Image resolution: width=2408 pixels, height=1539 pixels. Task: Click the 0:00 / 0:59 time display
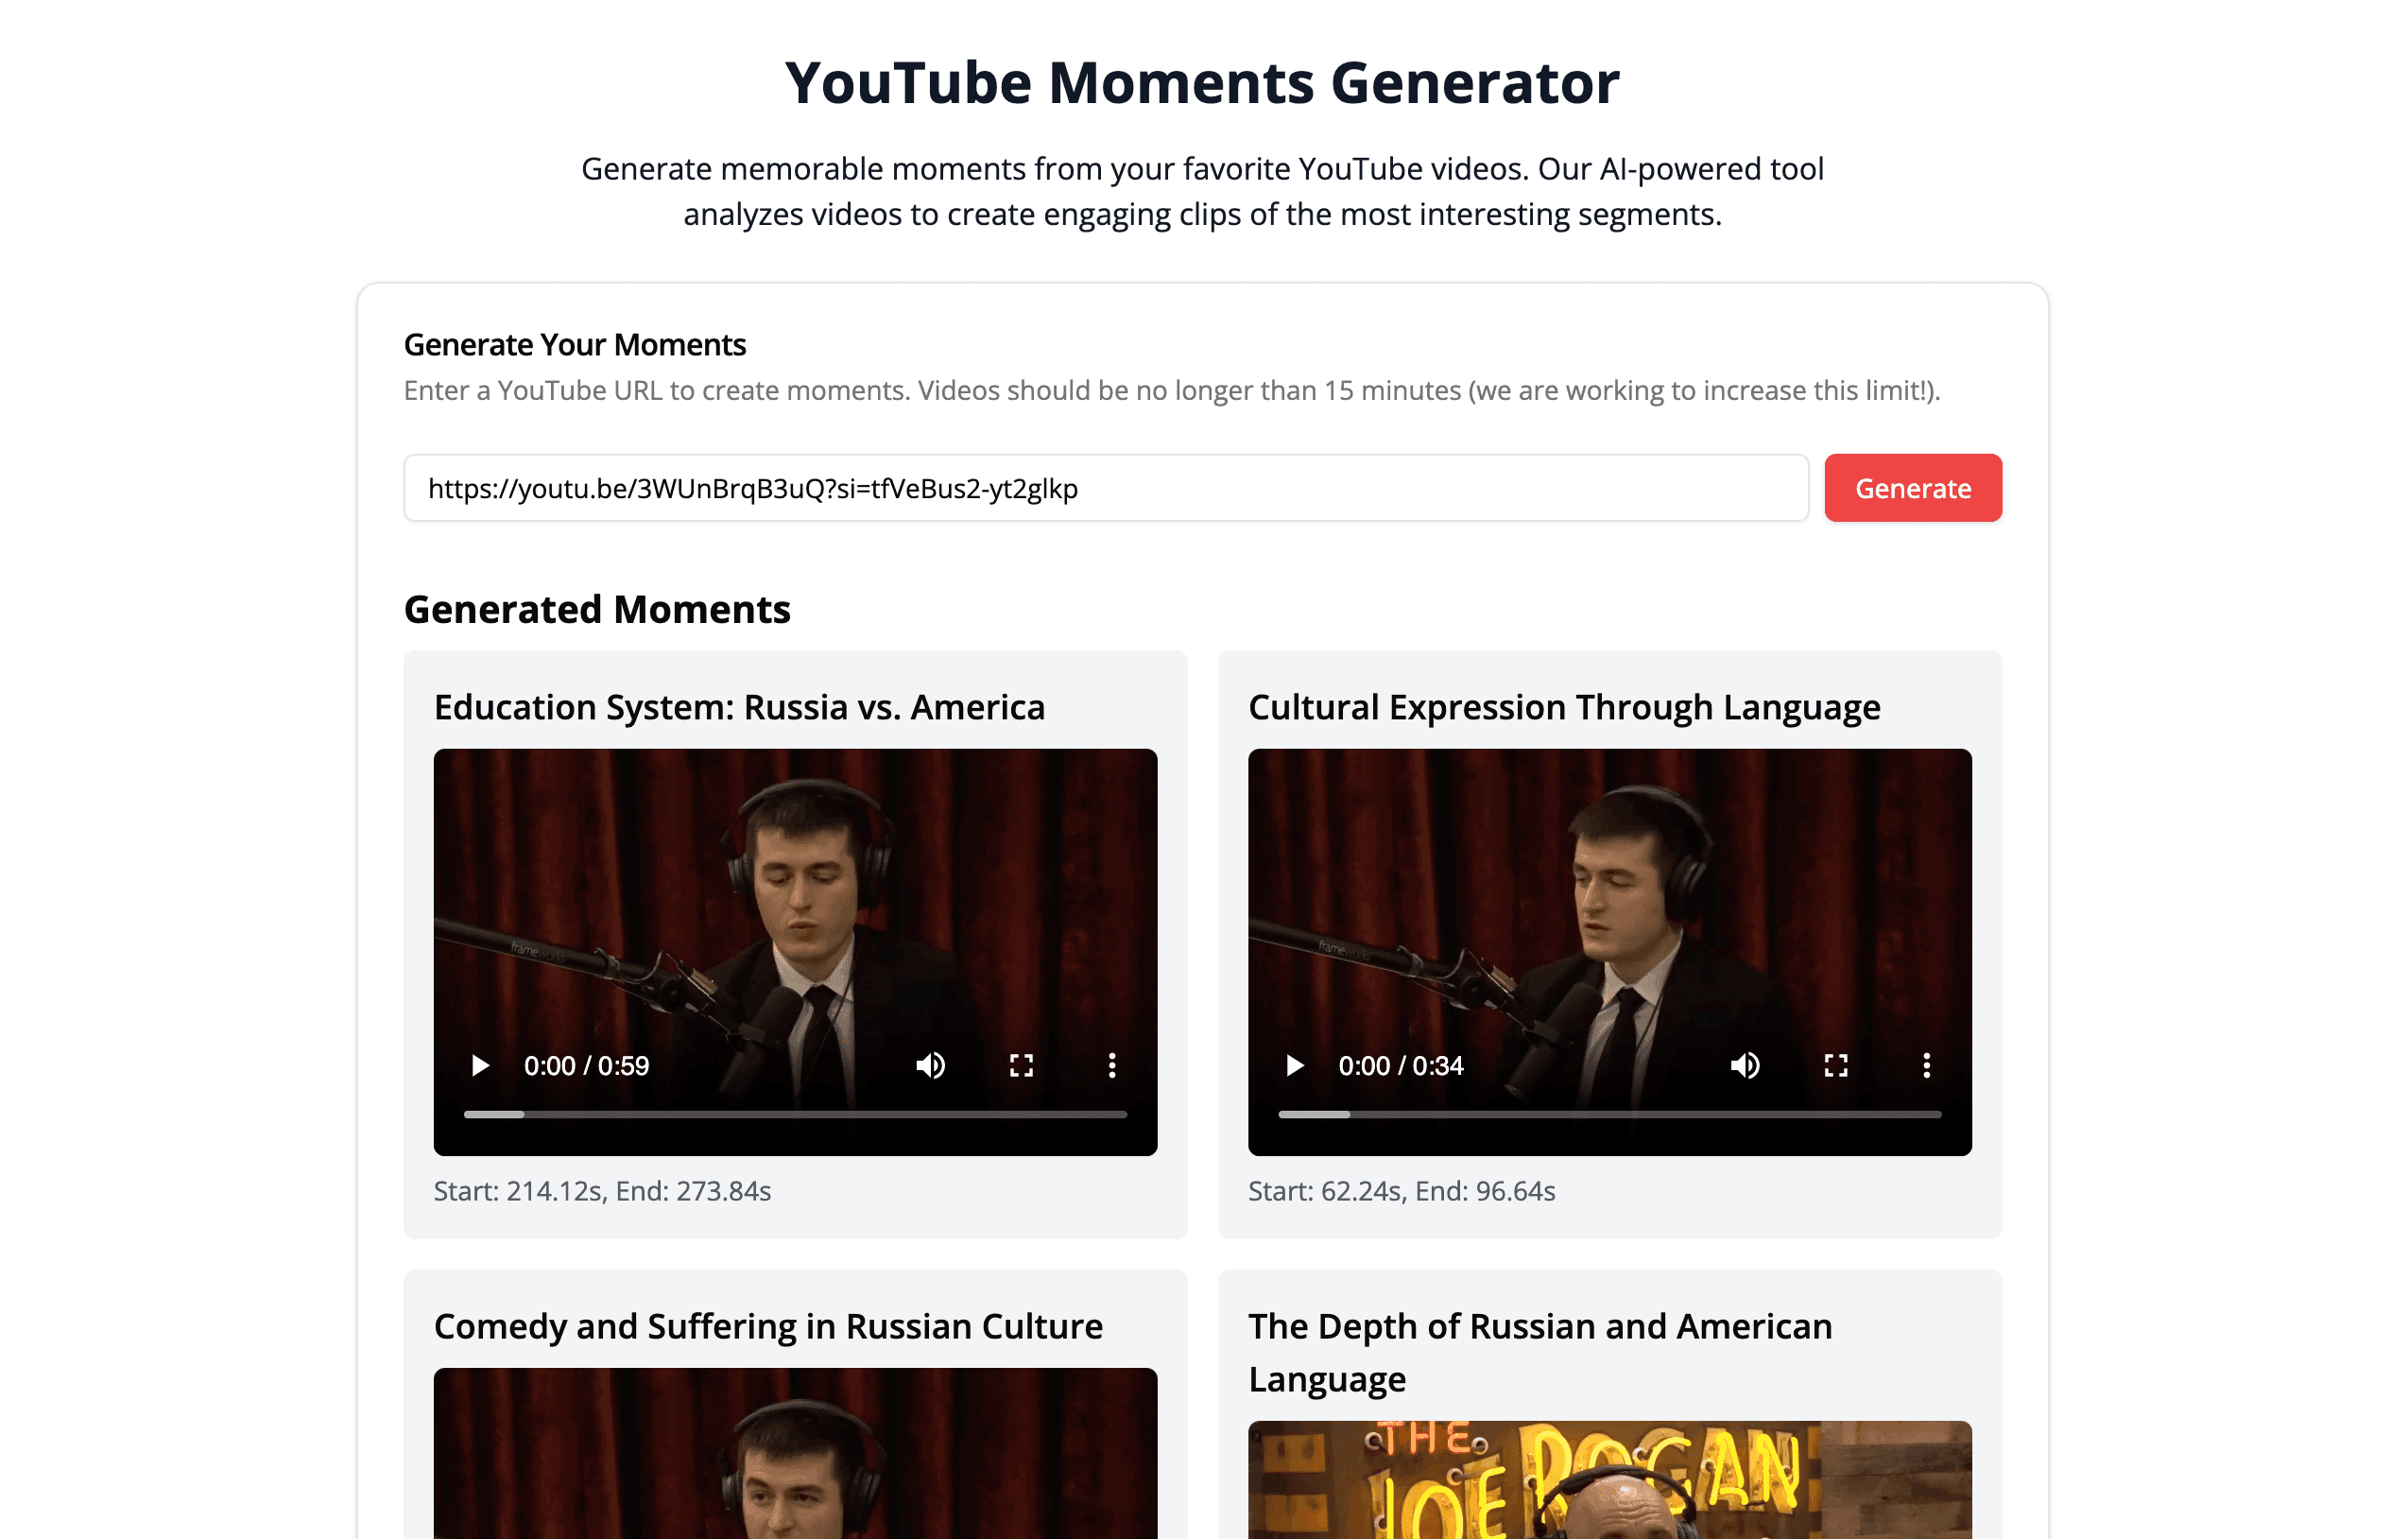(586, 1066)
